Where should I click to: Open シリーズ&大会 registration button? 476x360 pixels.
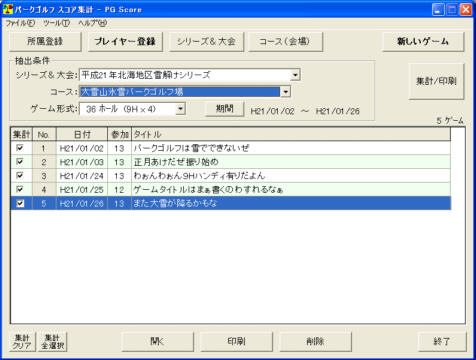206,41
